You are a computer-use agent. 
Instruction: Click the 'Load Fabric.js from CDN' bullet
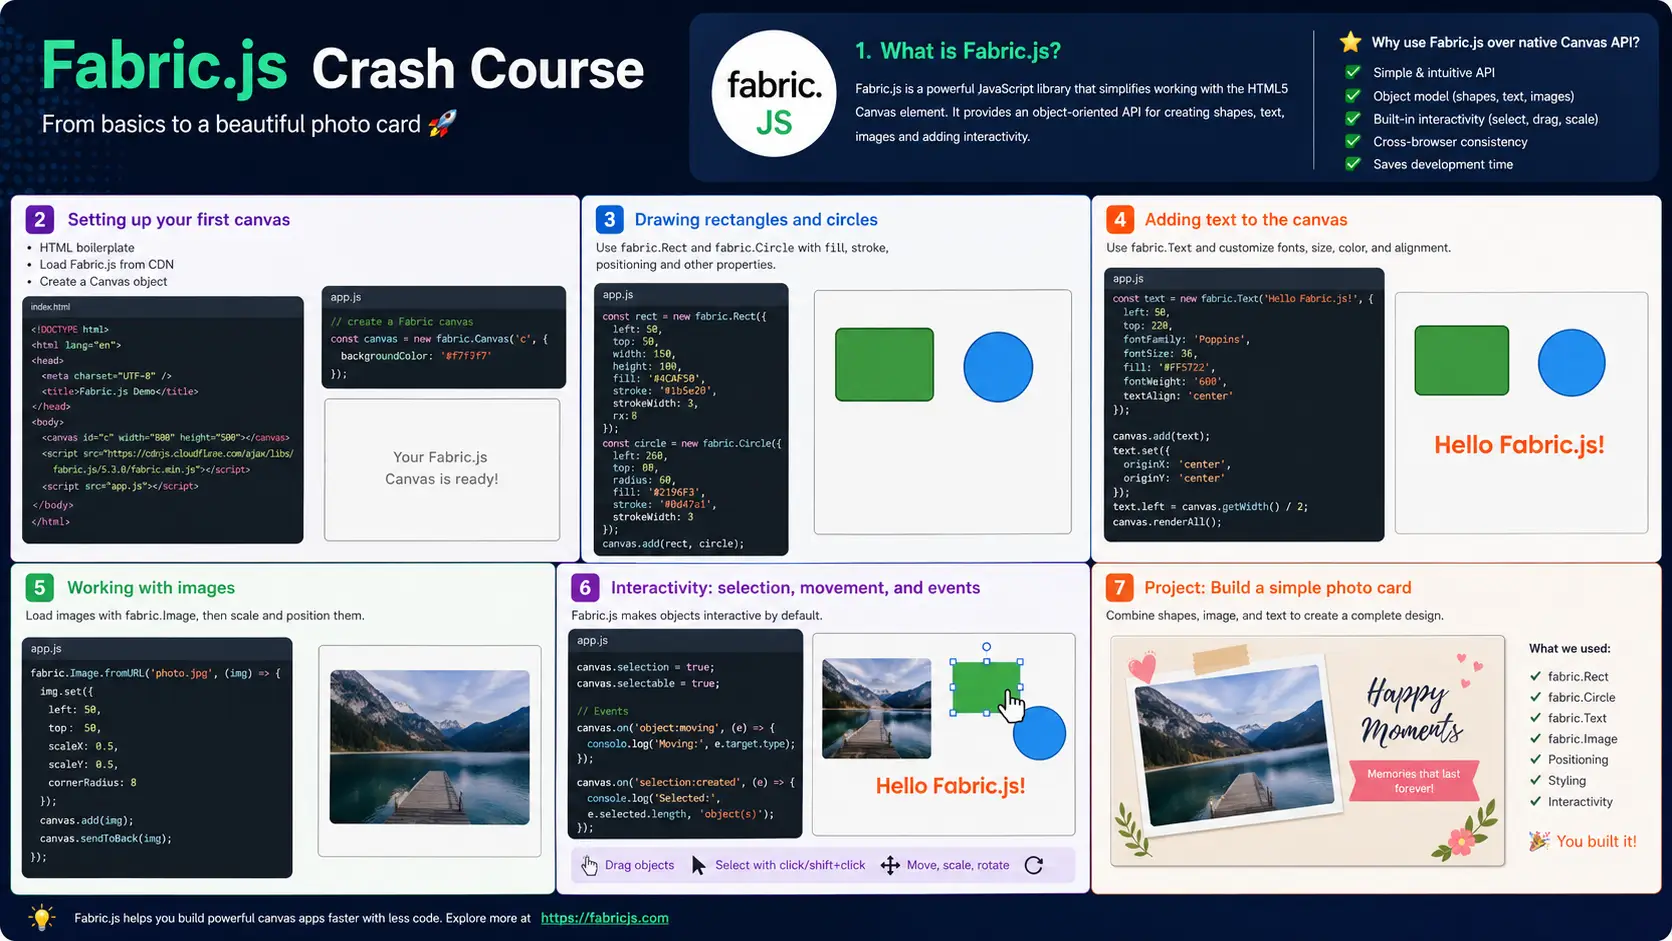tap(107, 264)
